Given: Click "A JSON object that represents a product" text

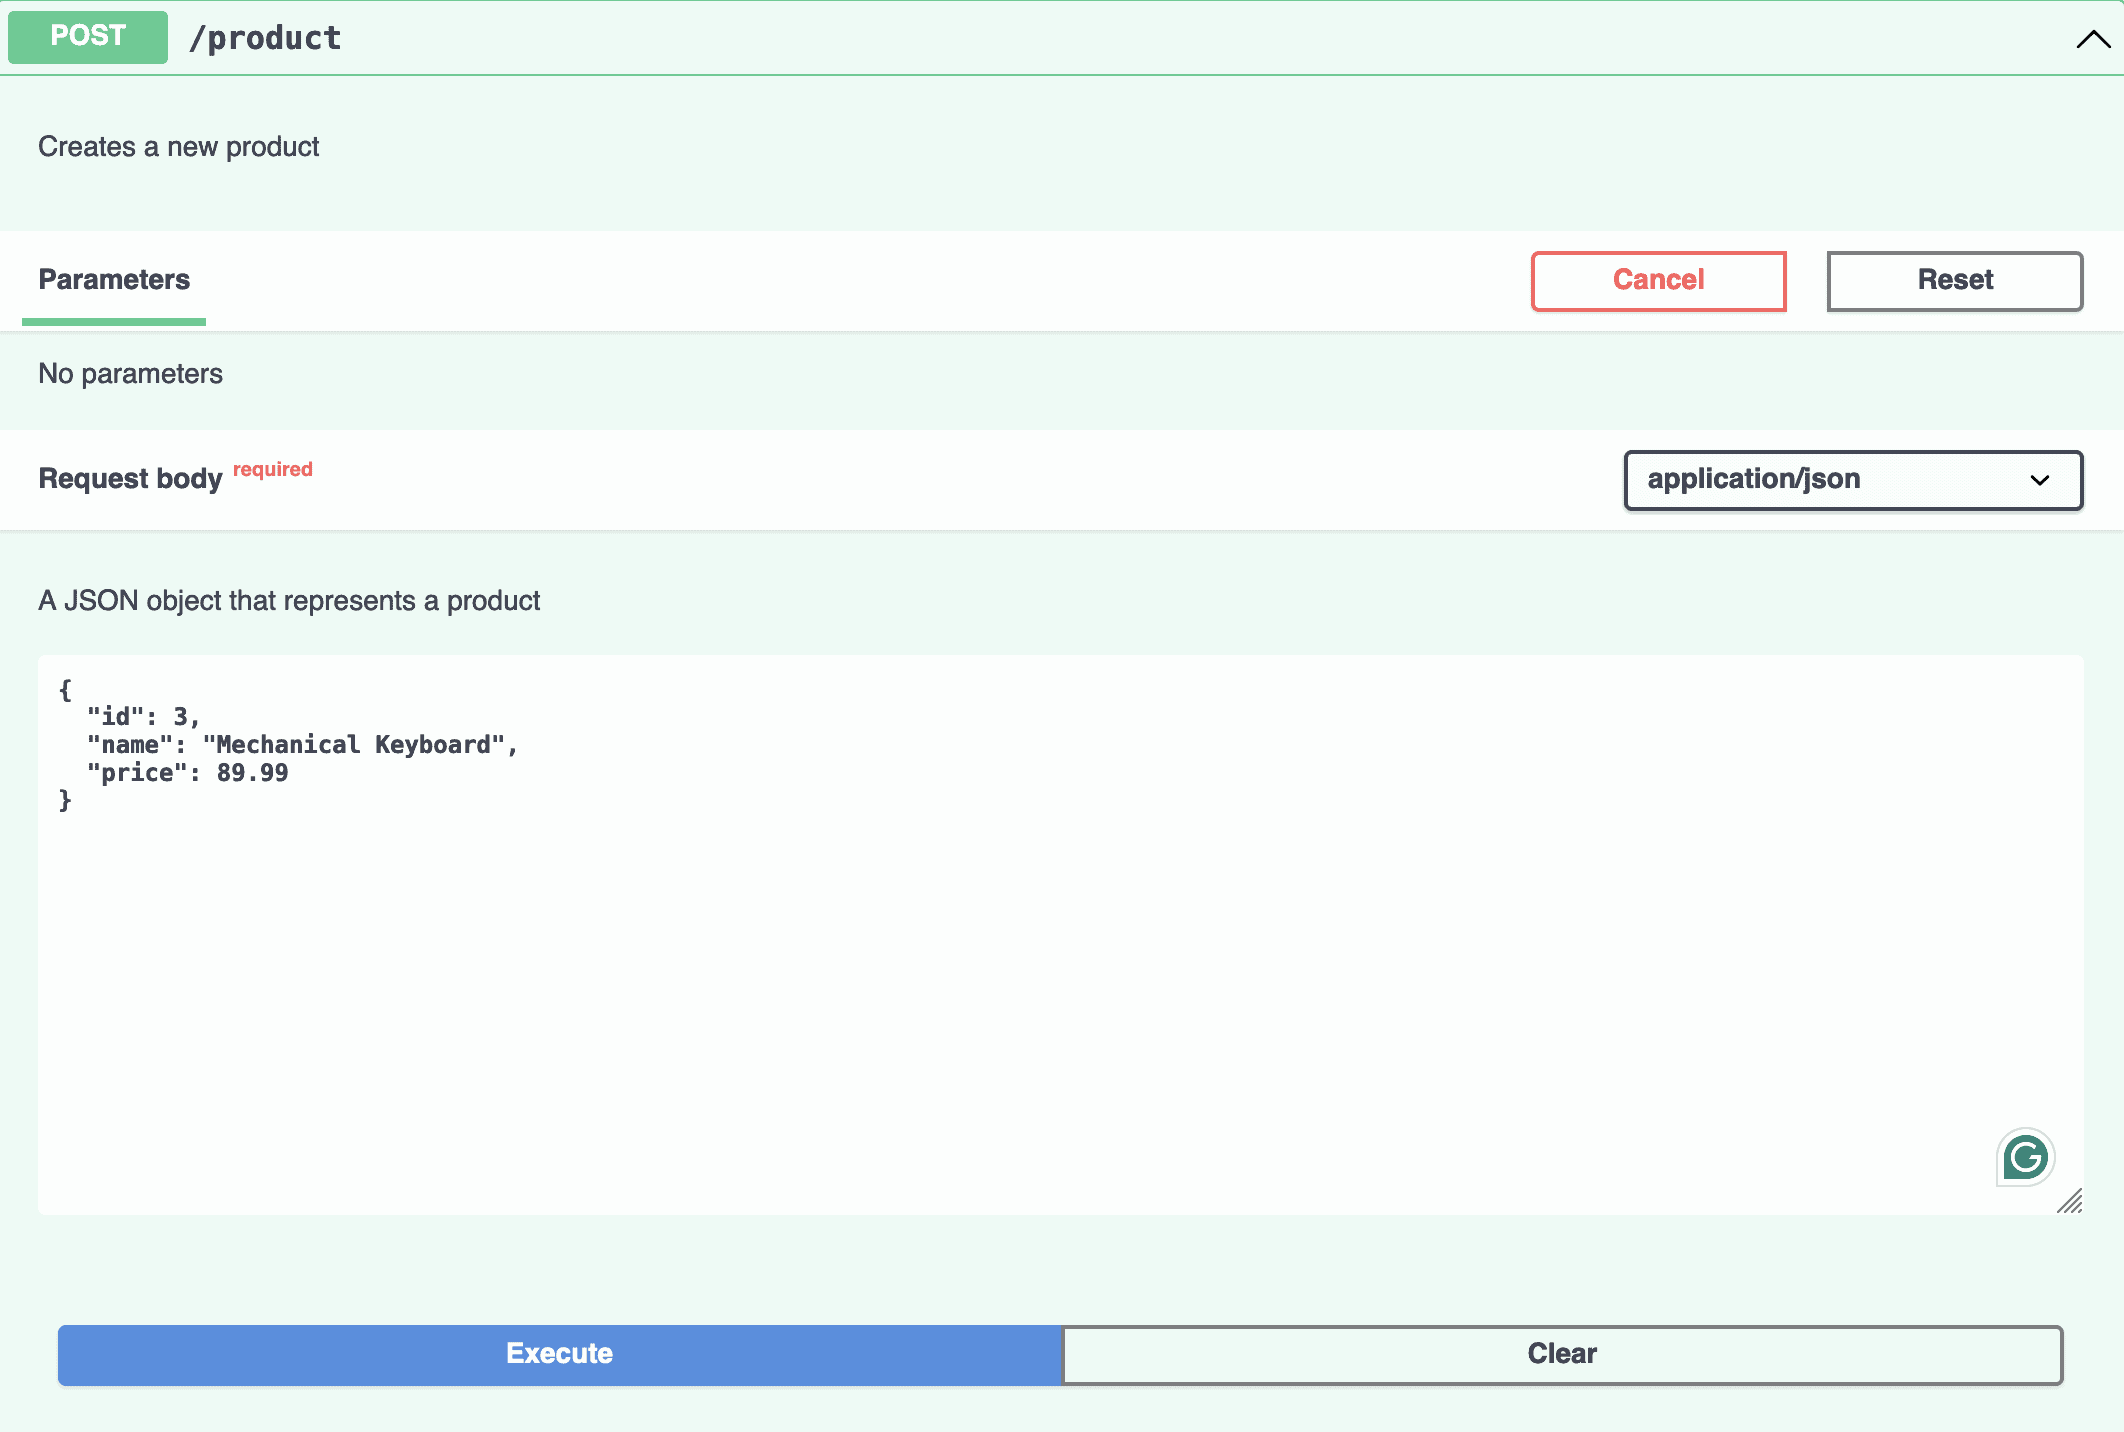Looking at the screenshot, I should (x=289, y=601).
